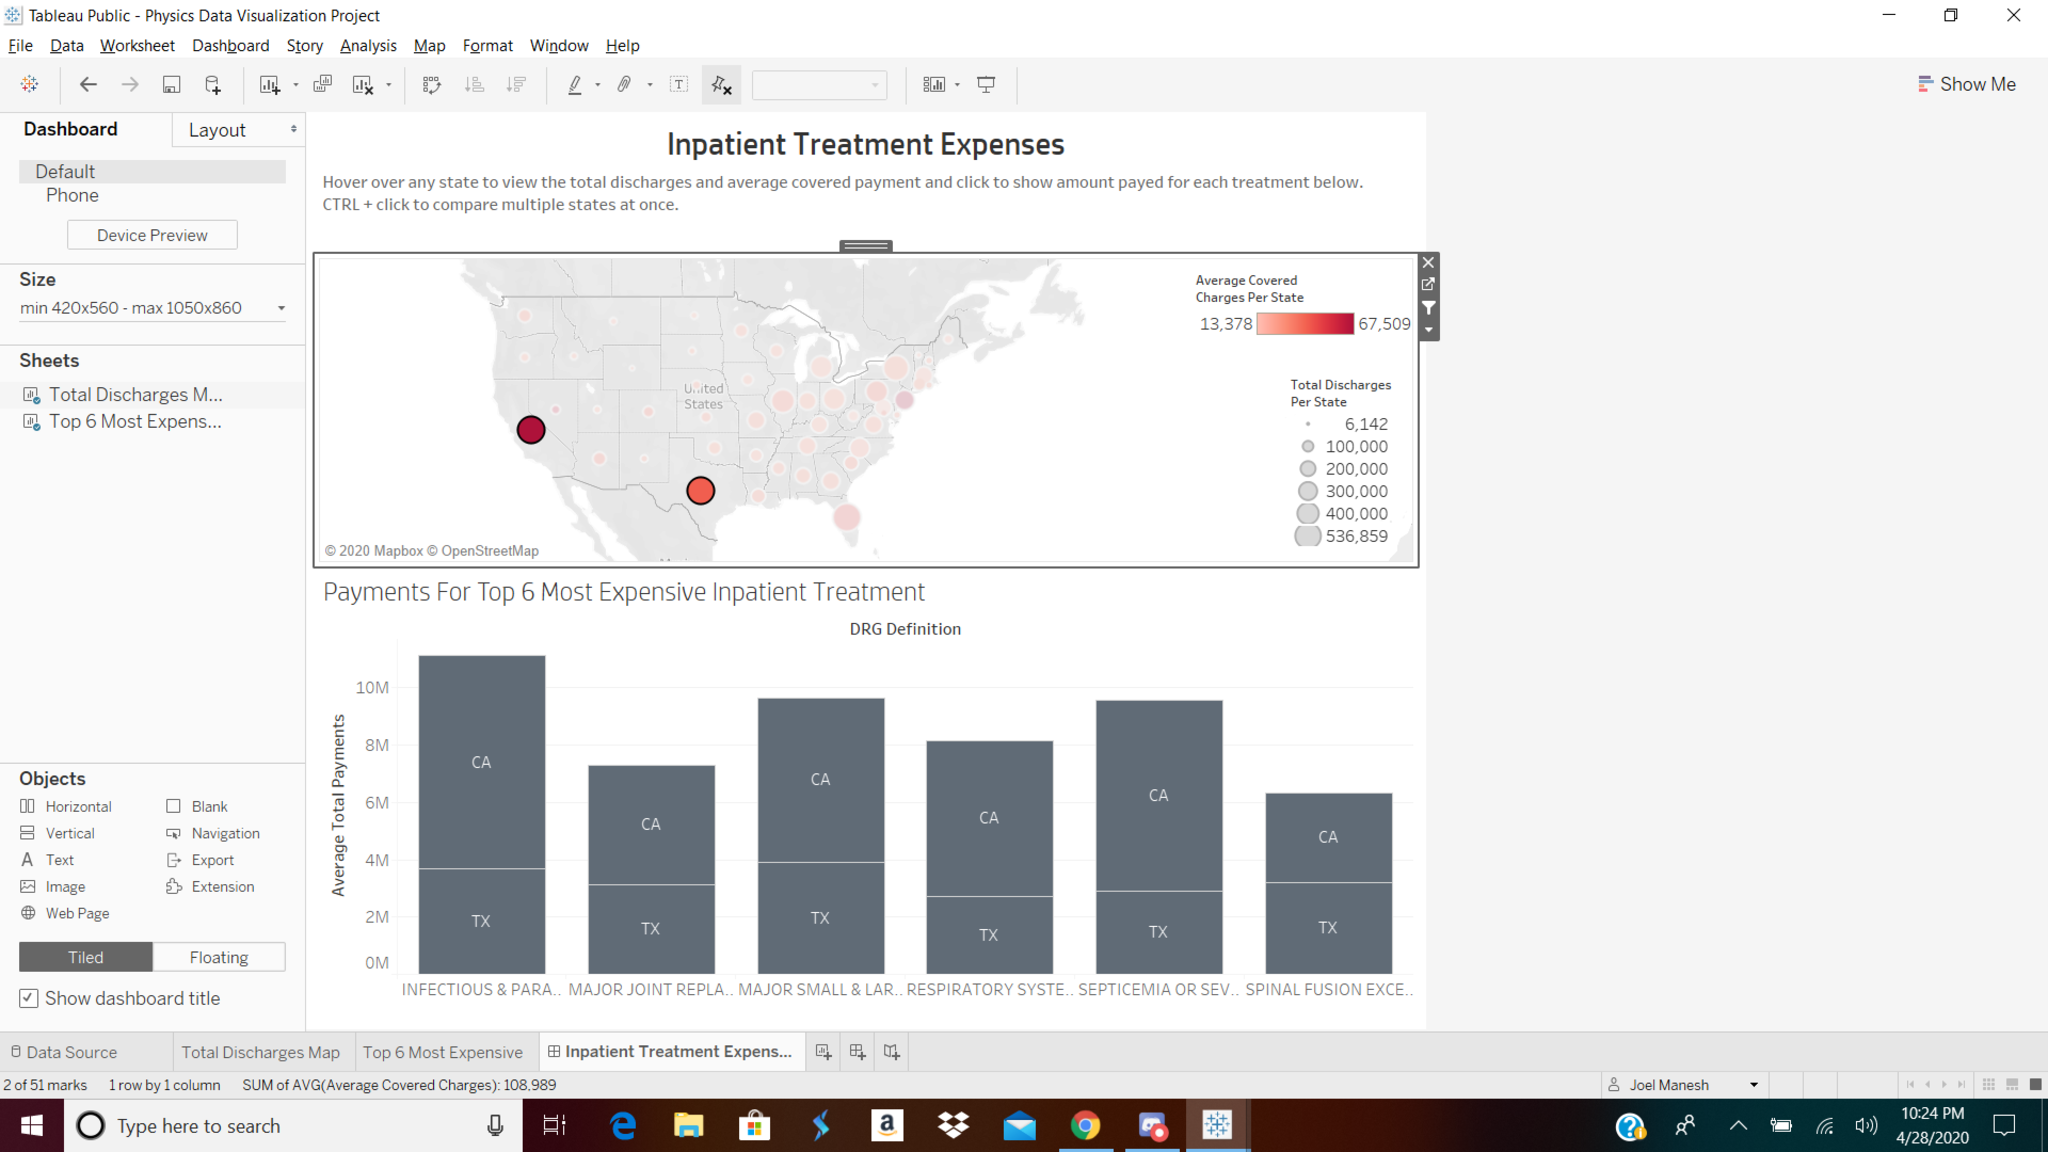Expand the map container options arrow

coord(1429,330)
